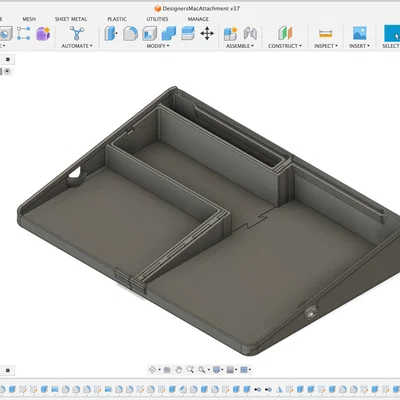The height and width of the screenshot is (400, 400).
Task: Switch to the MESH tab
Action: coord(29,19)
